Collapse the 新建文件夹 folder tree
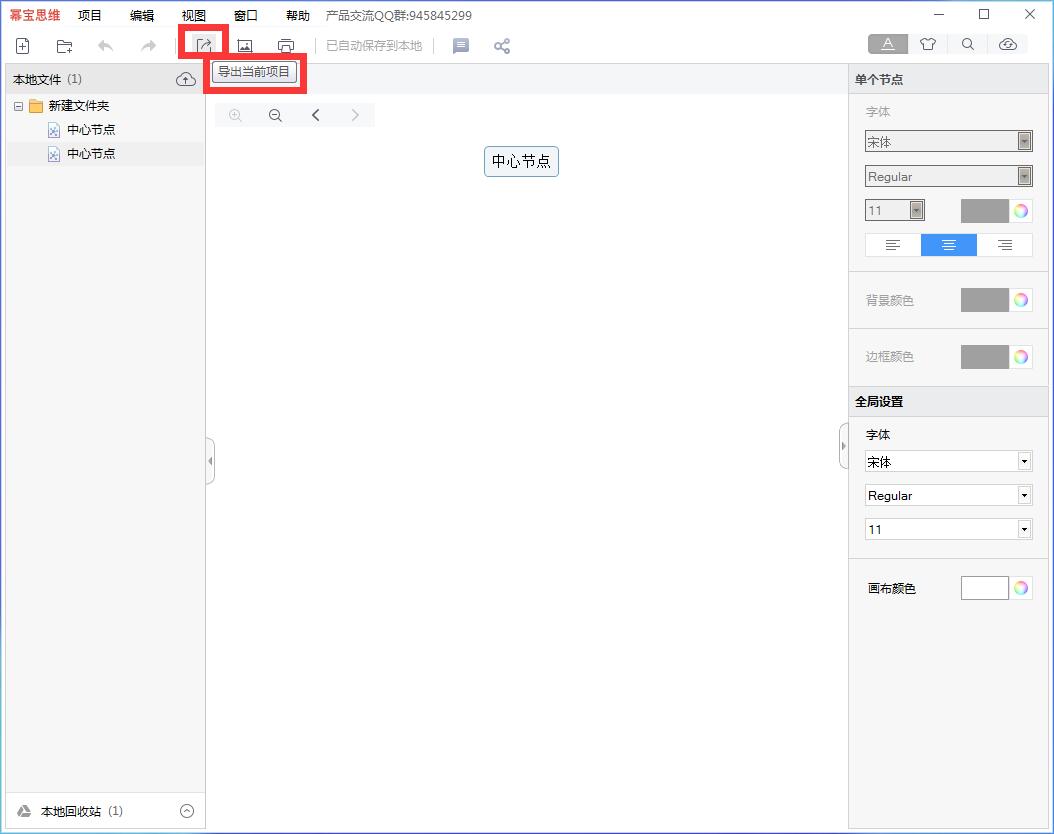This screenshot has width=1054, height=834. pos(18,106)
